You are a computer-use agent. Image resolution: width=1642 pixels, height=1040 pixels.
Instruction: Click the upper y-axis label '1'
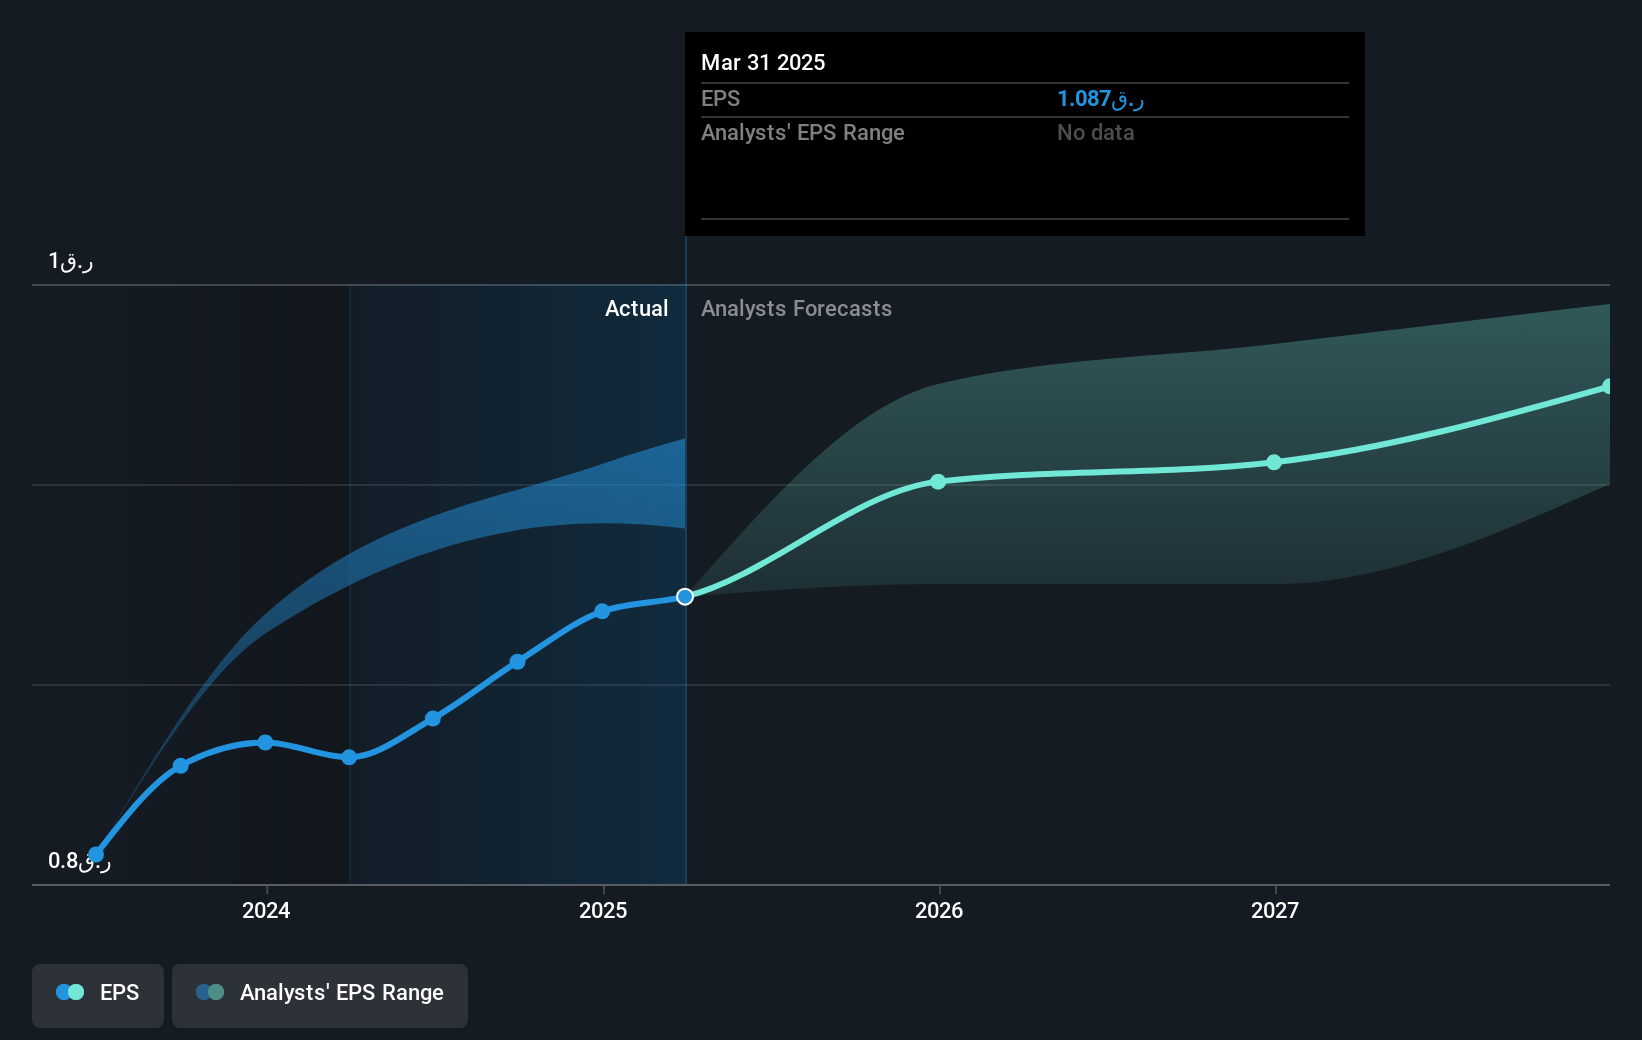click(71, 262)
